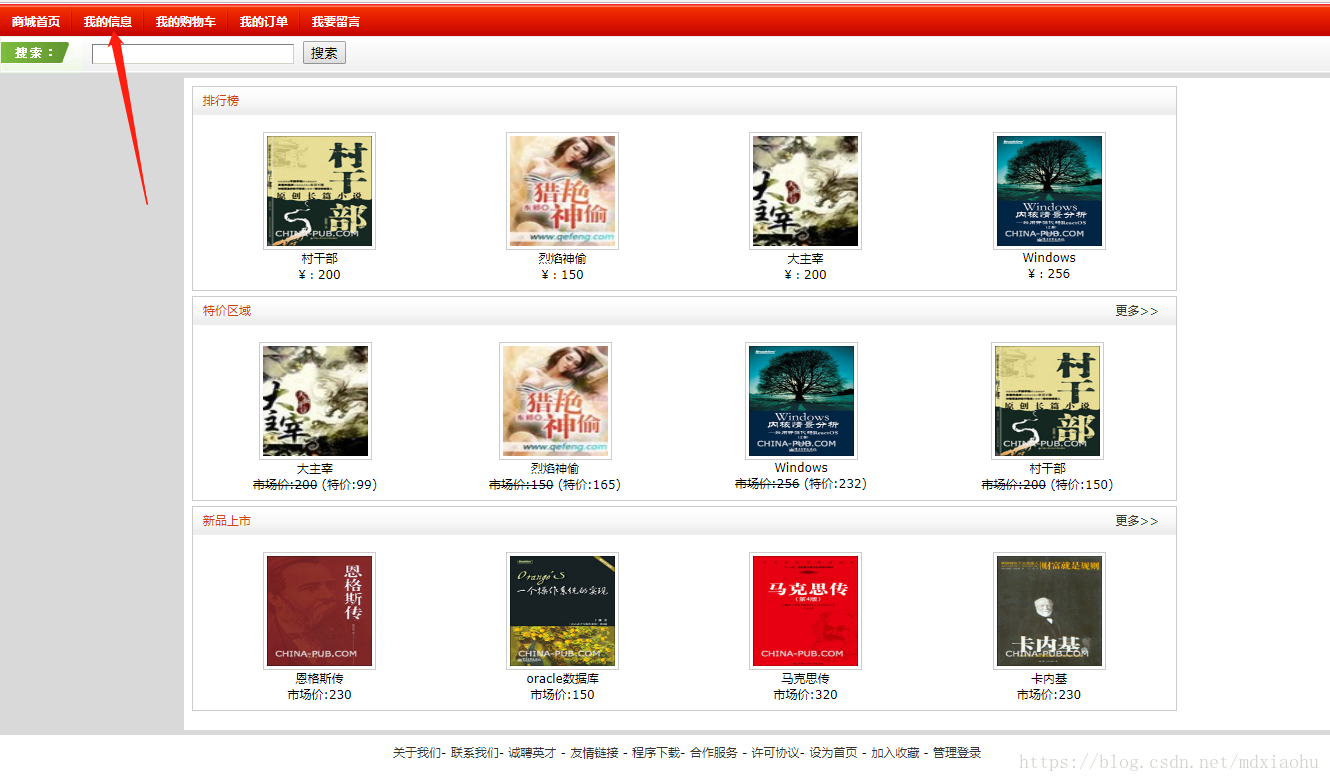Click 联系我们 footer link

point(474,753)
